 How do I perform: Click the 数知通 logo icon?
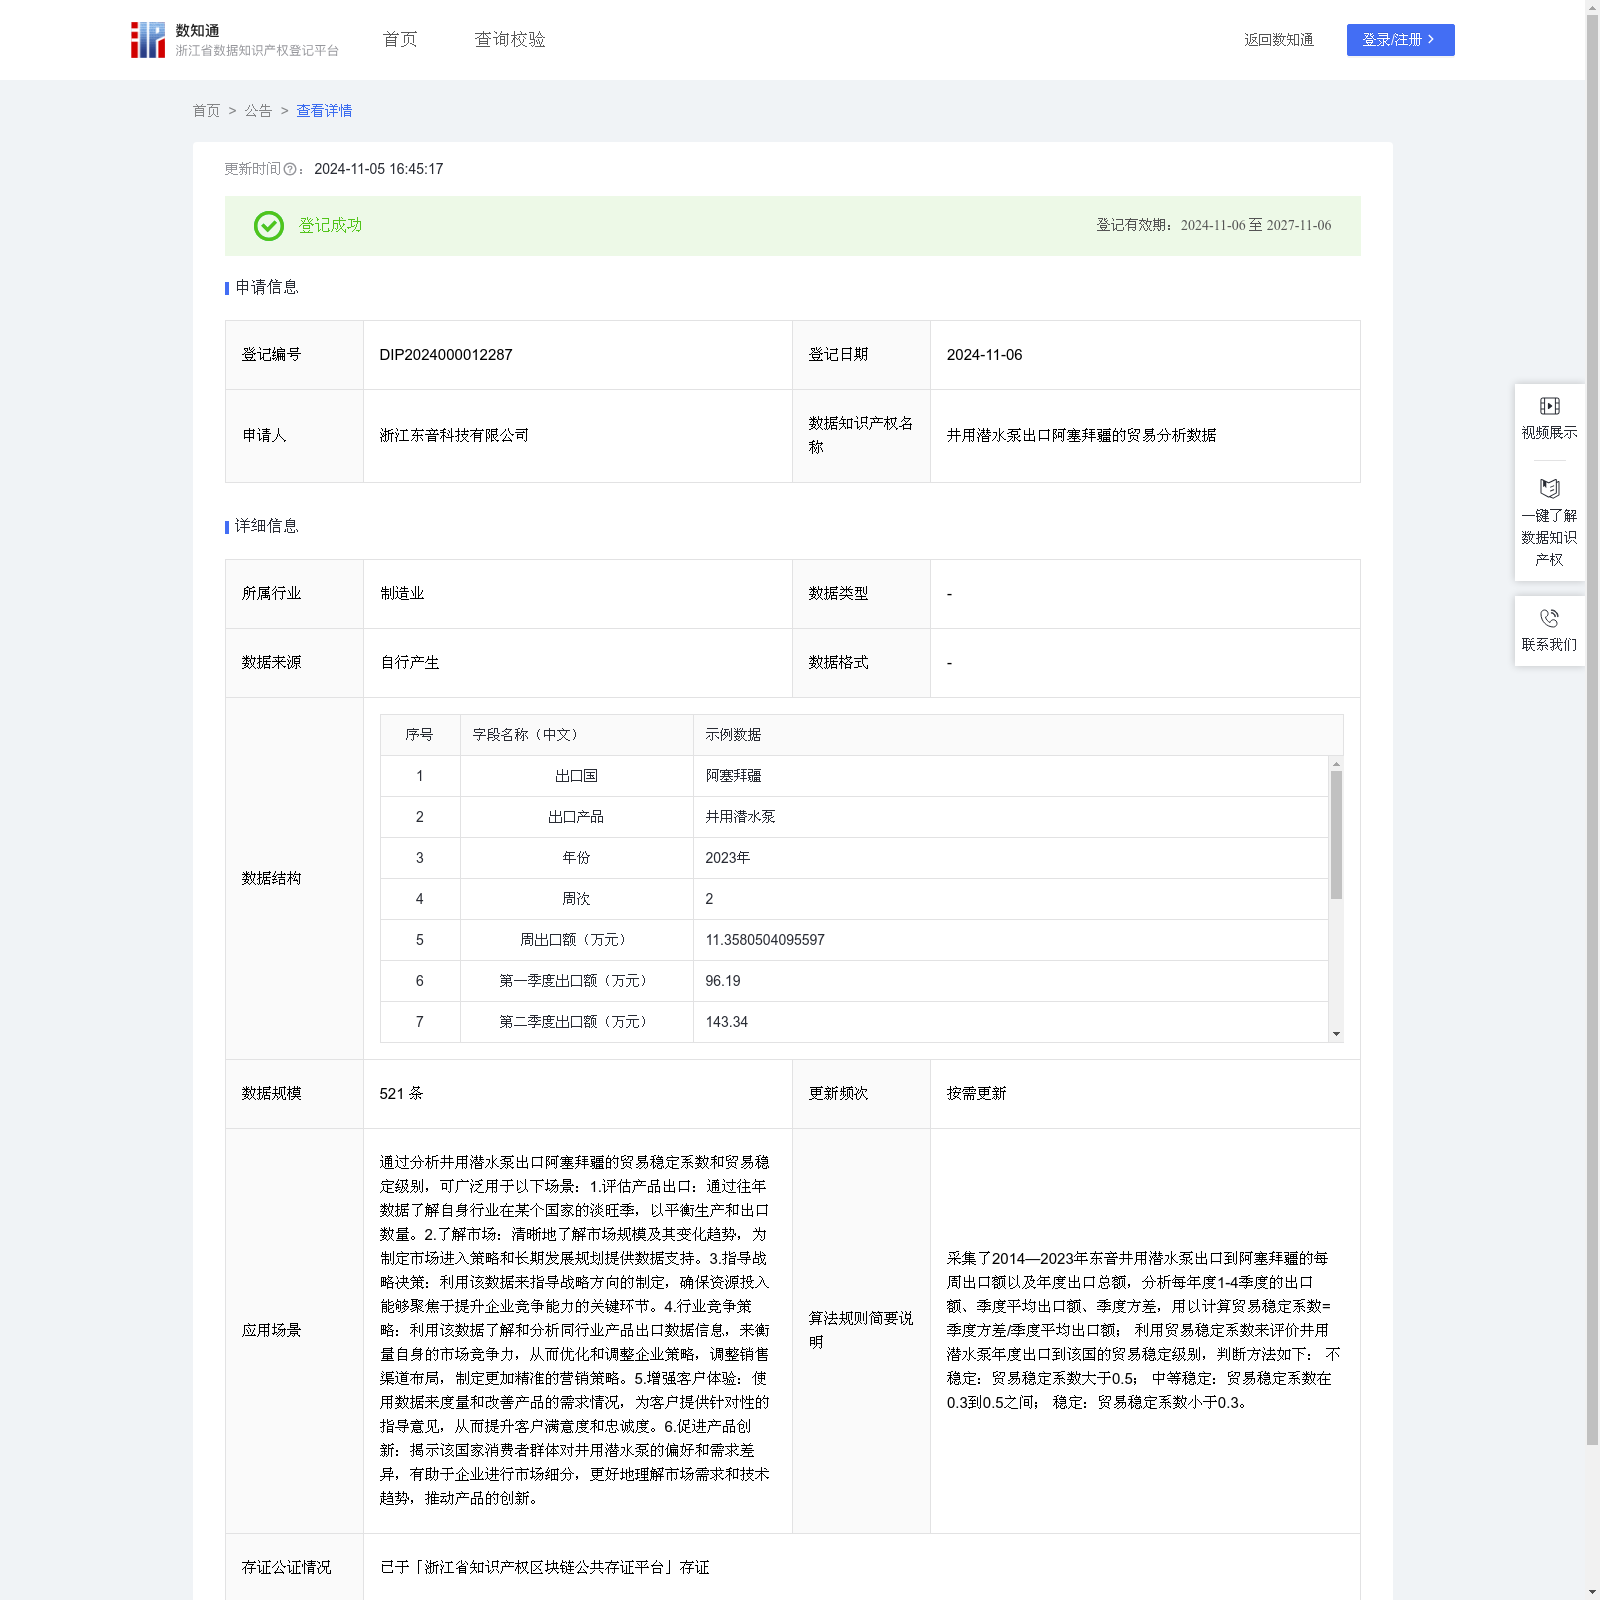tap(148, 40)
